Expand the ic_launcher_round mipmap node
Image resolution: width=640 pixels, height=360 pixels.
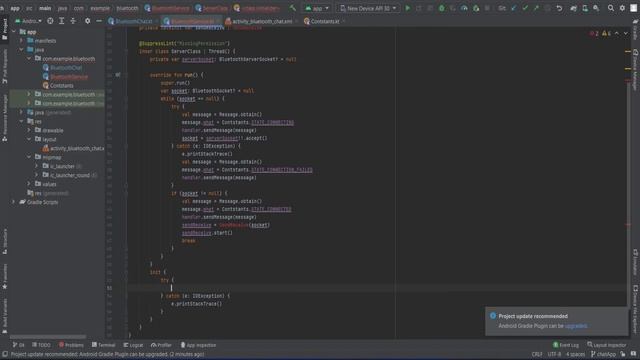(36, 176)
